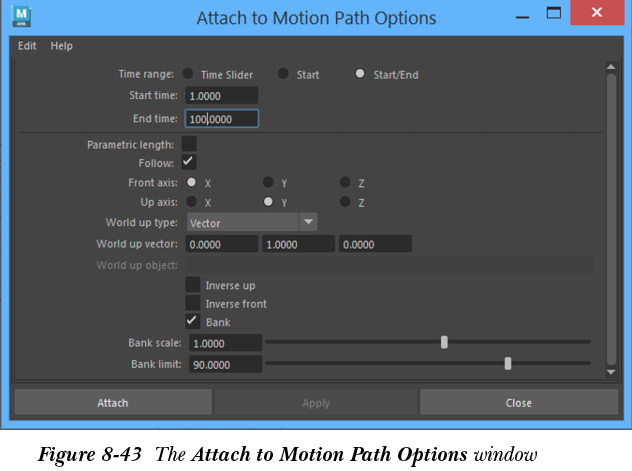Open the Edit menu
The height and width of the screenshot is (471, 632).
(27, 46)
